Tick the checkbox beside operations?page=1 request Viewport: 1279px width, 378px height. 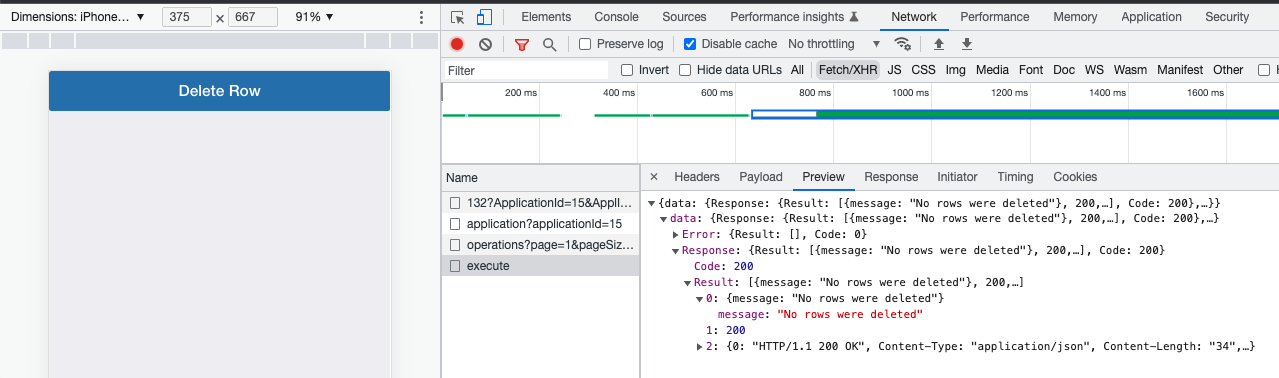(x=456, y=245)
